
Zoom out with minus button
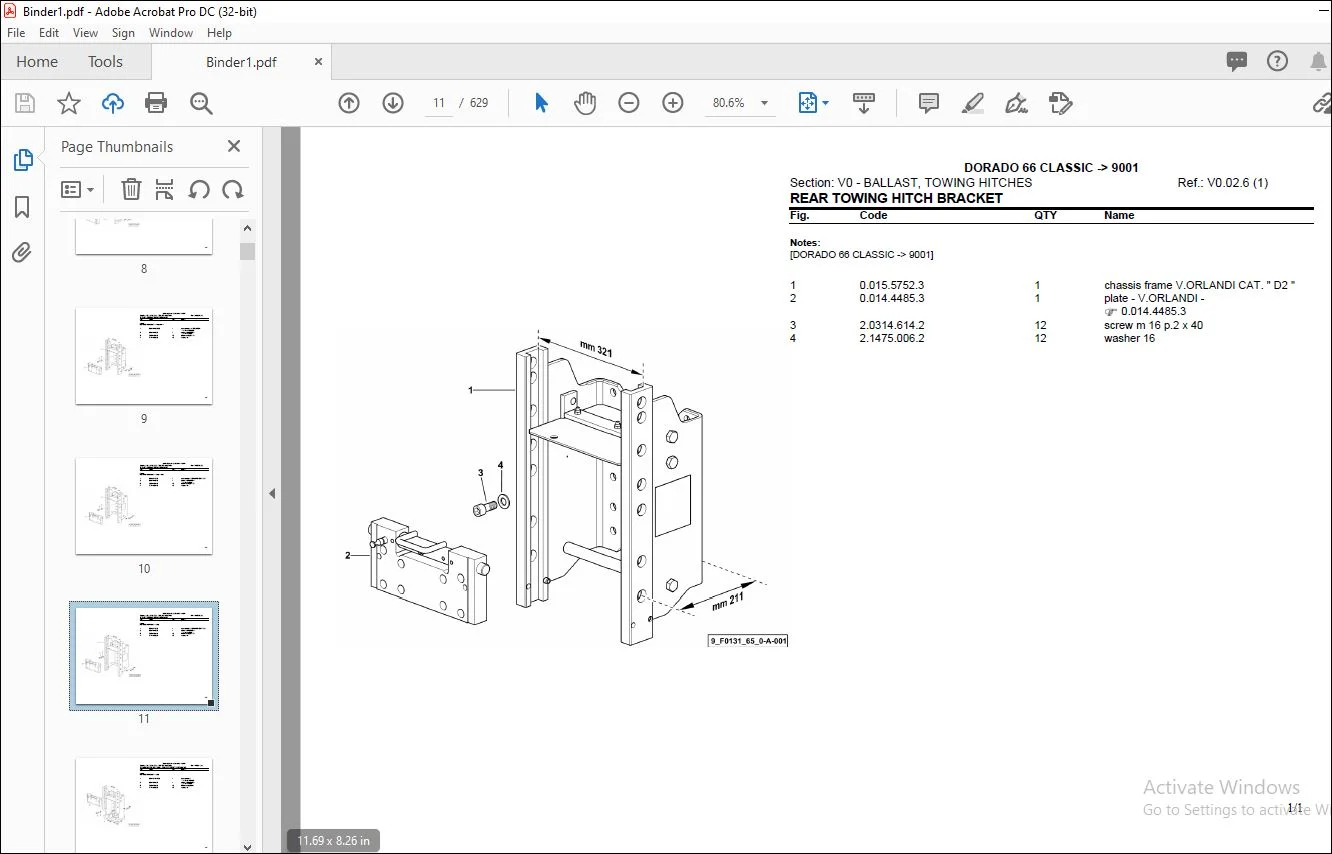click(629, 103)
